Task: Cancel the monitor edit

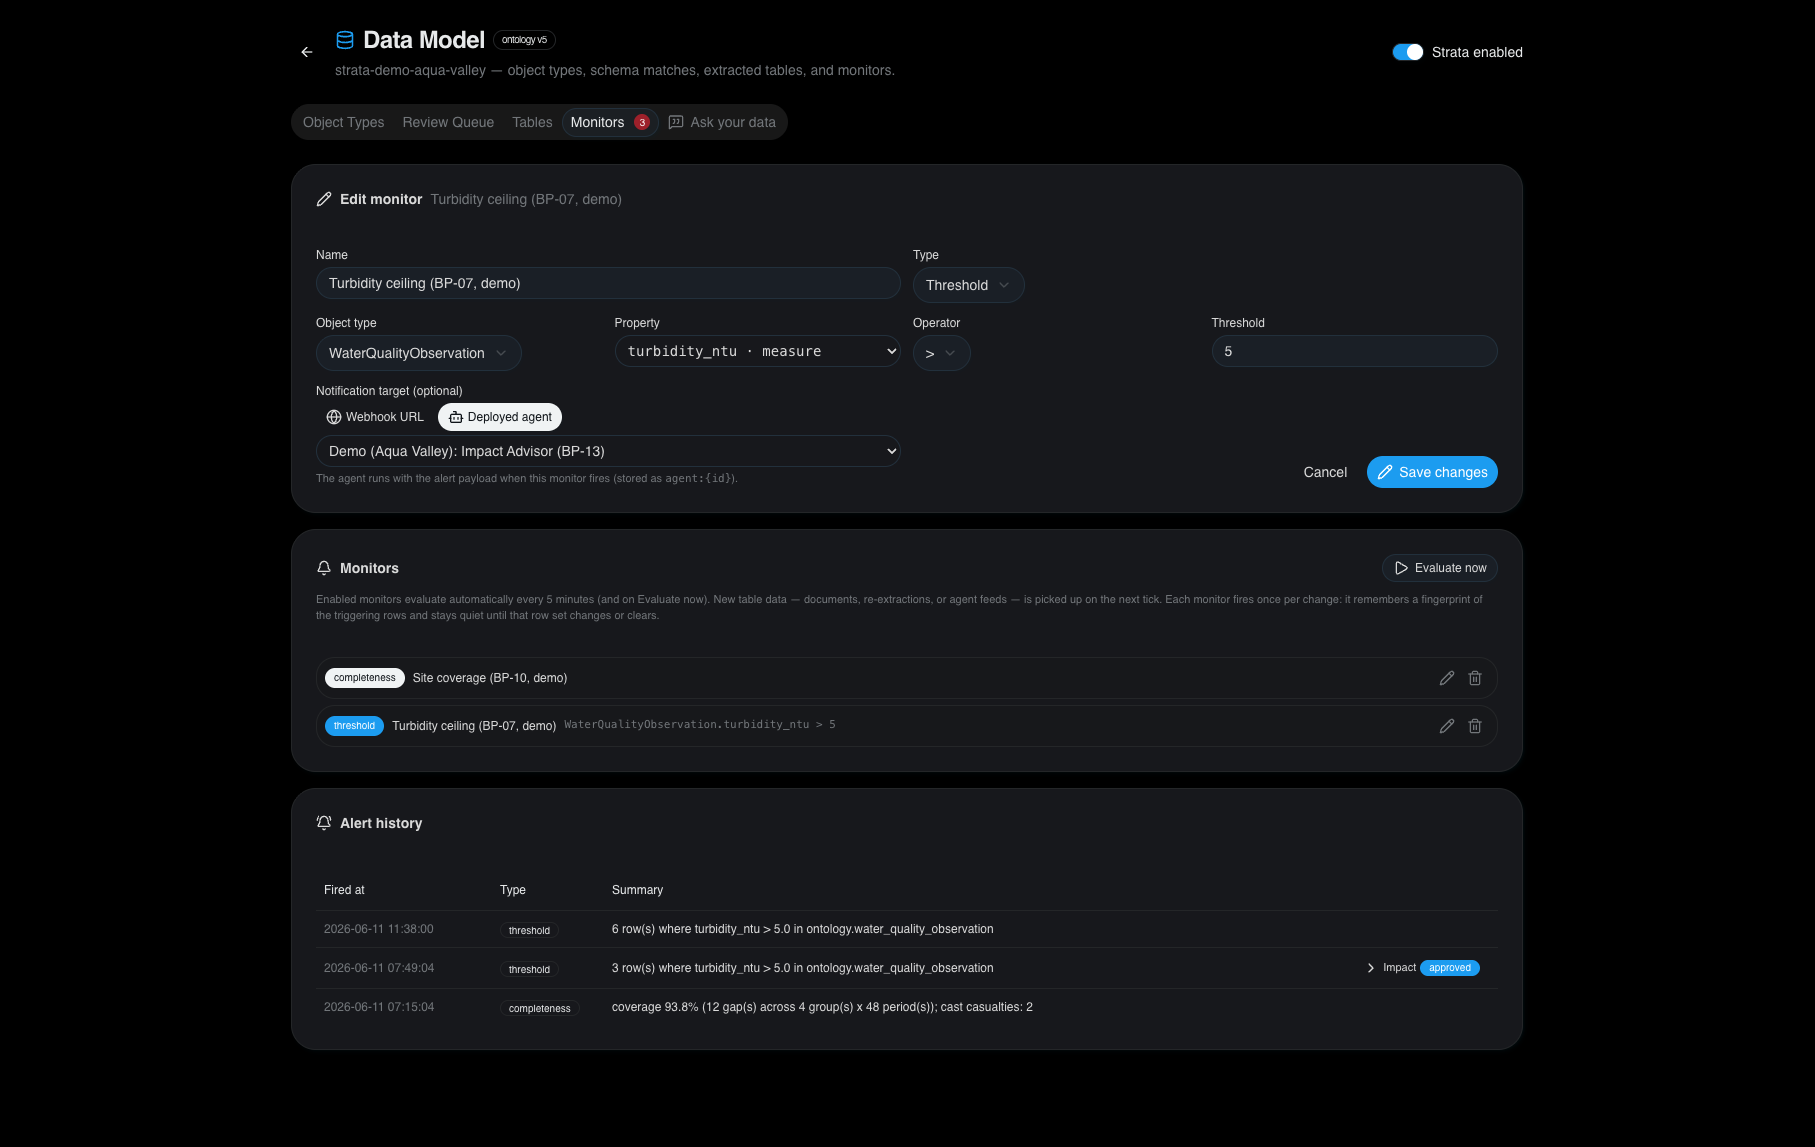Action: pyautogui.click(x=1325, y=472)
